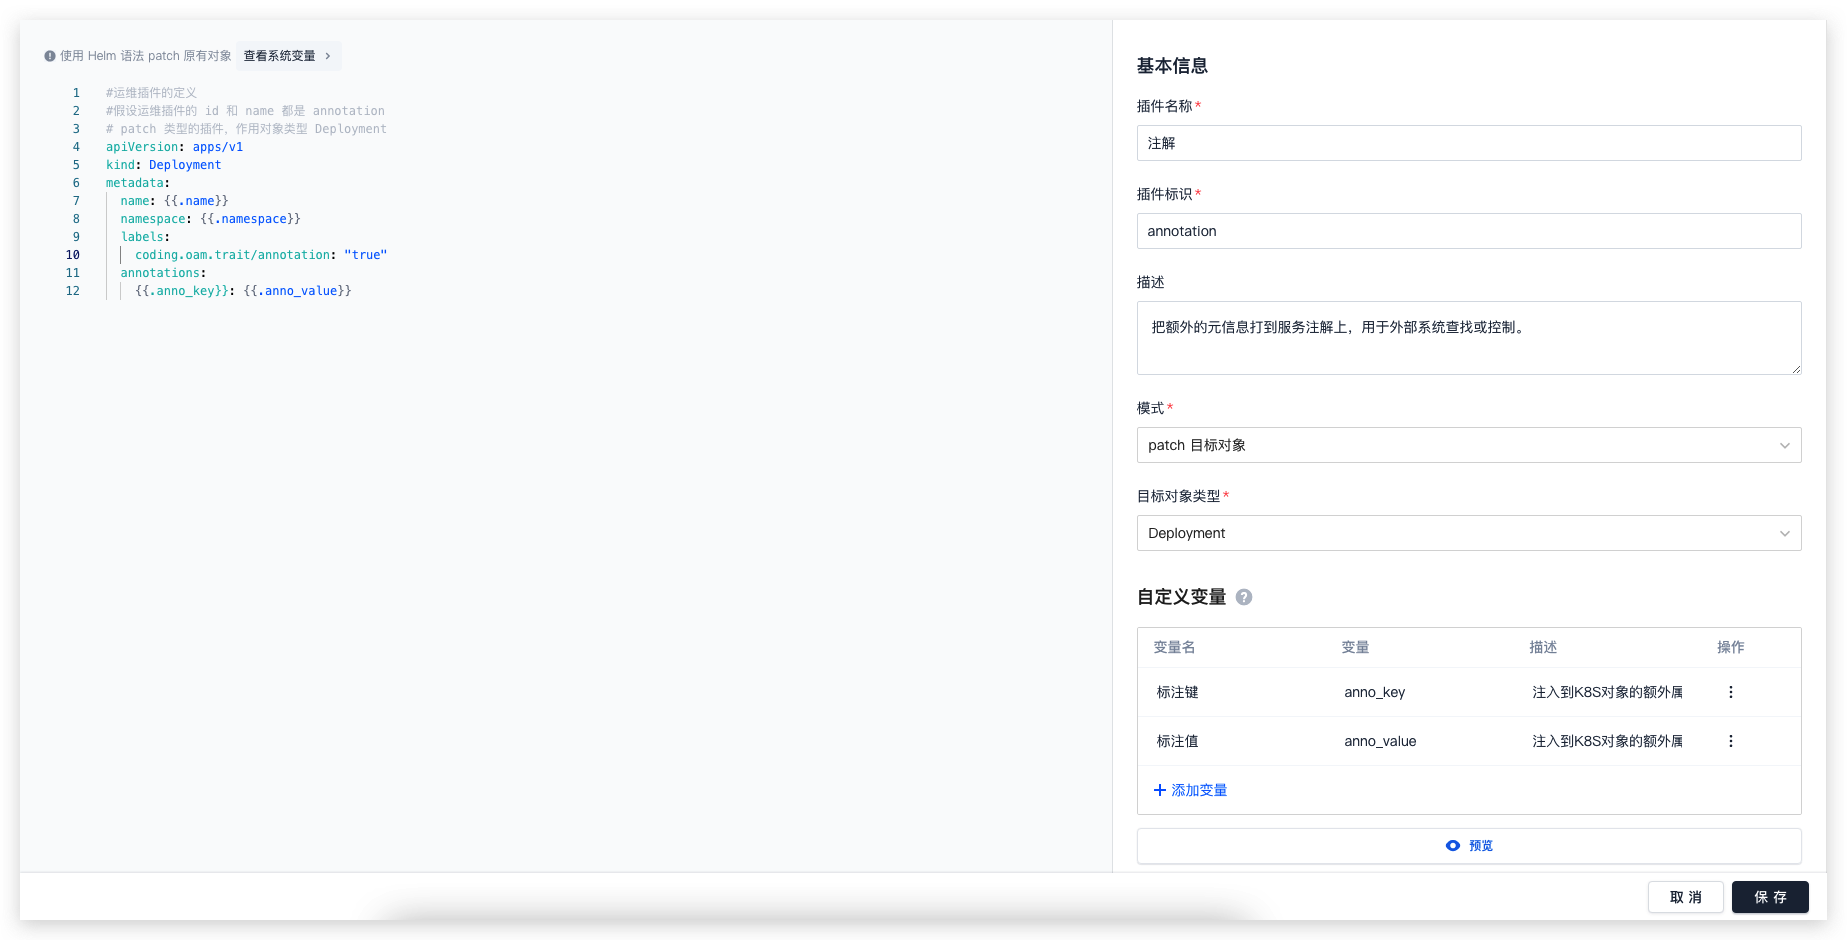Click line number 10 in the editor gutter
The width and height of the screenshot is (1847, 940).
coord(73,255)
